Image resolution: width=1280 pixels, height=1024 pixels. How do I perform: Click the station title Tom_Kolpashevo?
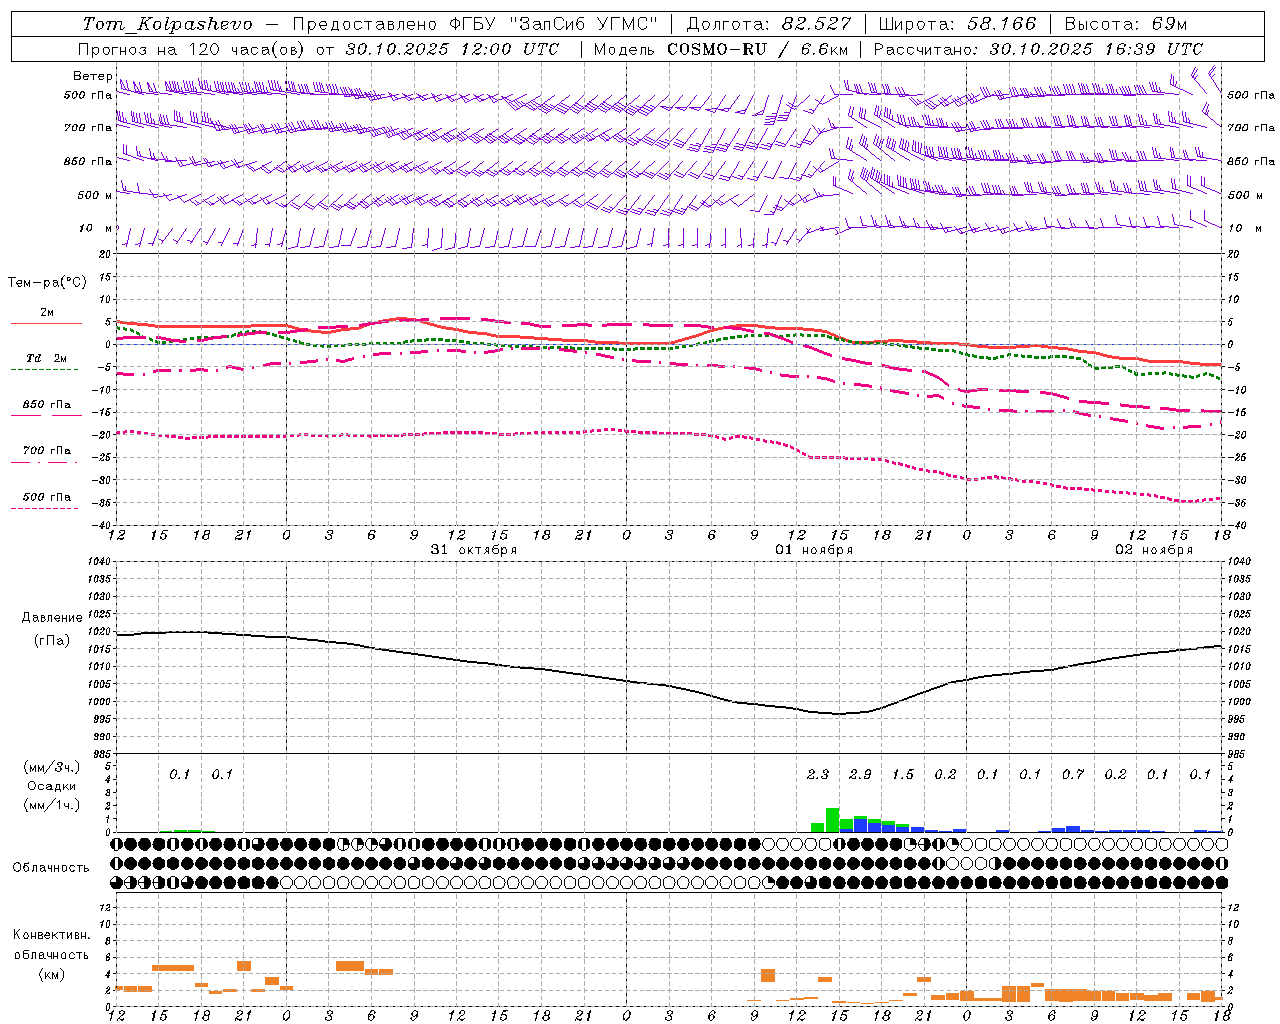(167, 24)
